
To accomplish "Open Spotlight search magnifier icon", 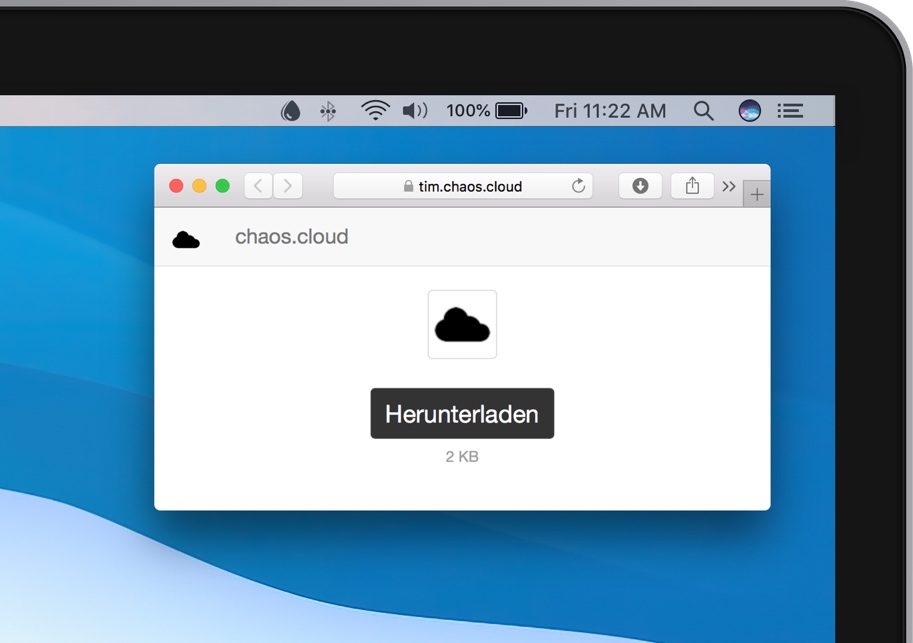I will [x=704, y=111].
